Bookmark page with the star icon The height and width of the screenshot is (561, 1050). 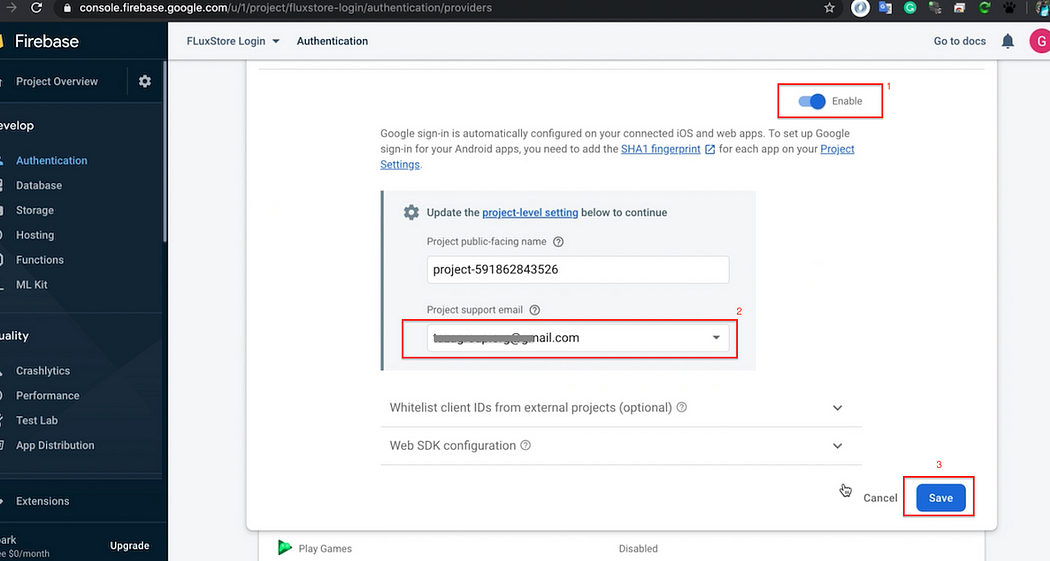829,8
